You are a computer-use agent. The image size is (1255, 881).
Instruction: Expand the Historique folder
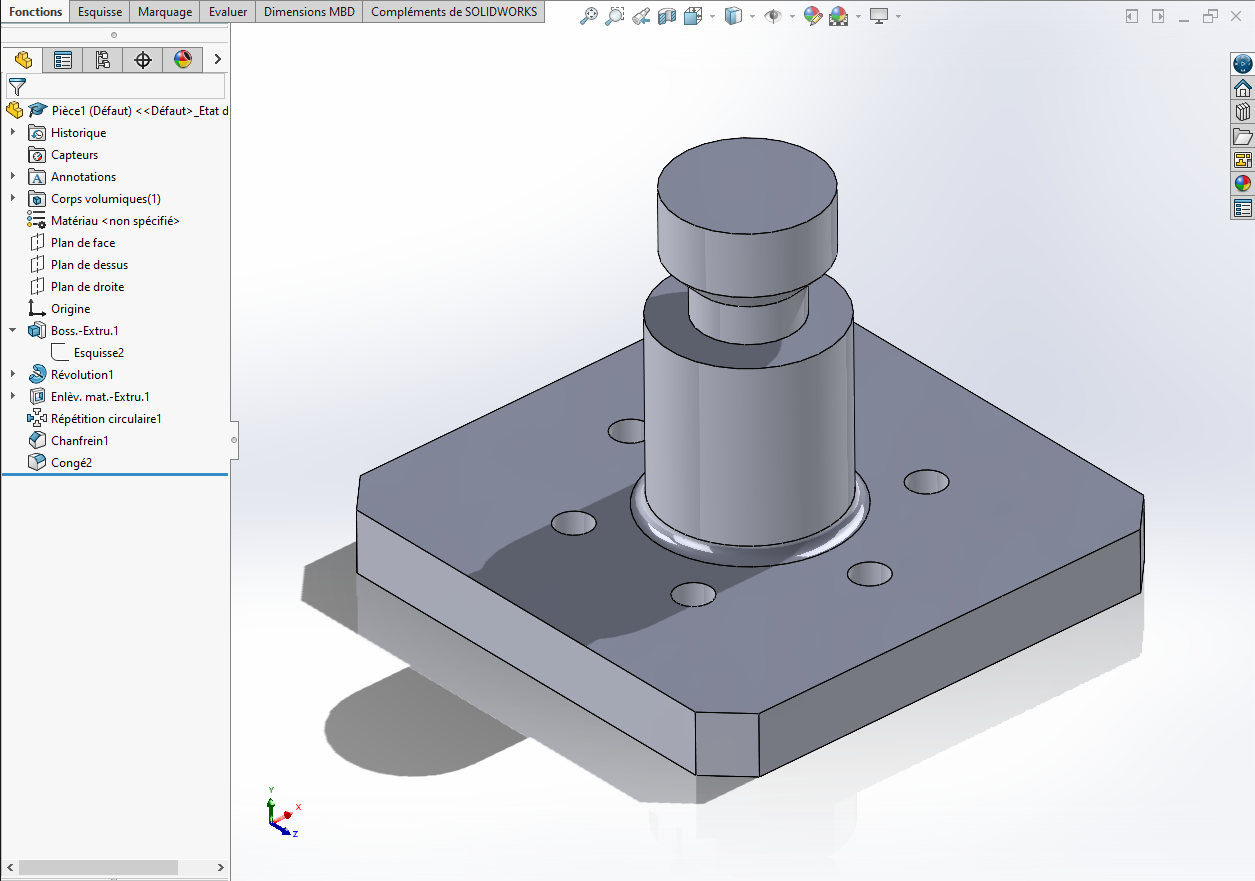coord(12,133)
